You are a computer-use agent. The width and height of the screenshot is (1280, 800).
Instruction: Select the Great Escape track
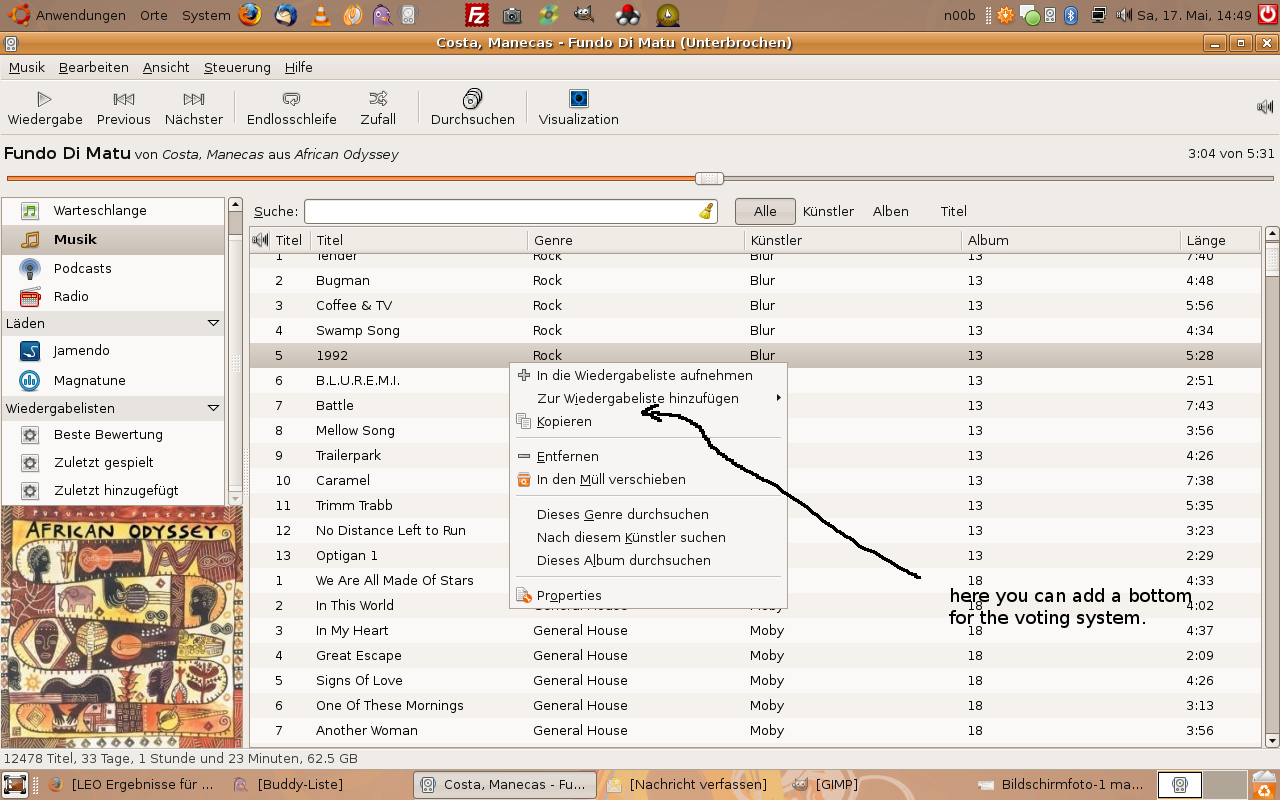pyautogui.click(x=755, y=656)
